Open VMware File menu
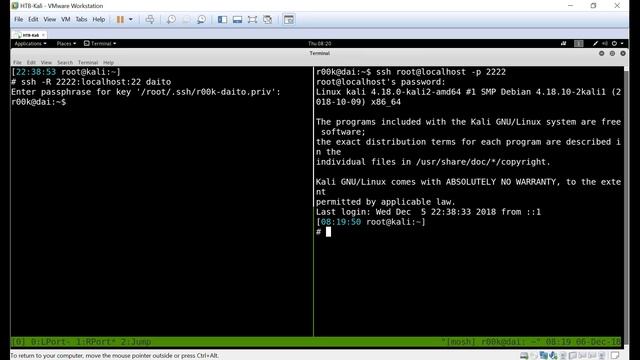Viewport: 640px width, 360px height. pyautogui.click(x=19, y=19)
